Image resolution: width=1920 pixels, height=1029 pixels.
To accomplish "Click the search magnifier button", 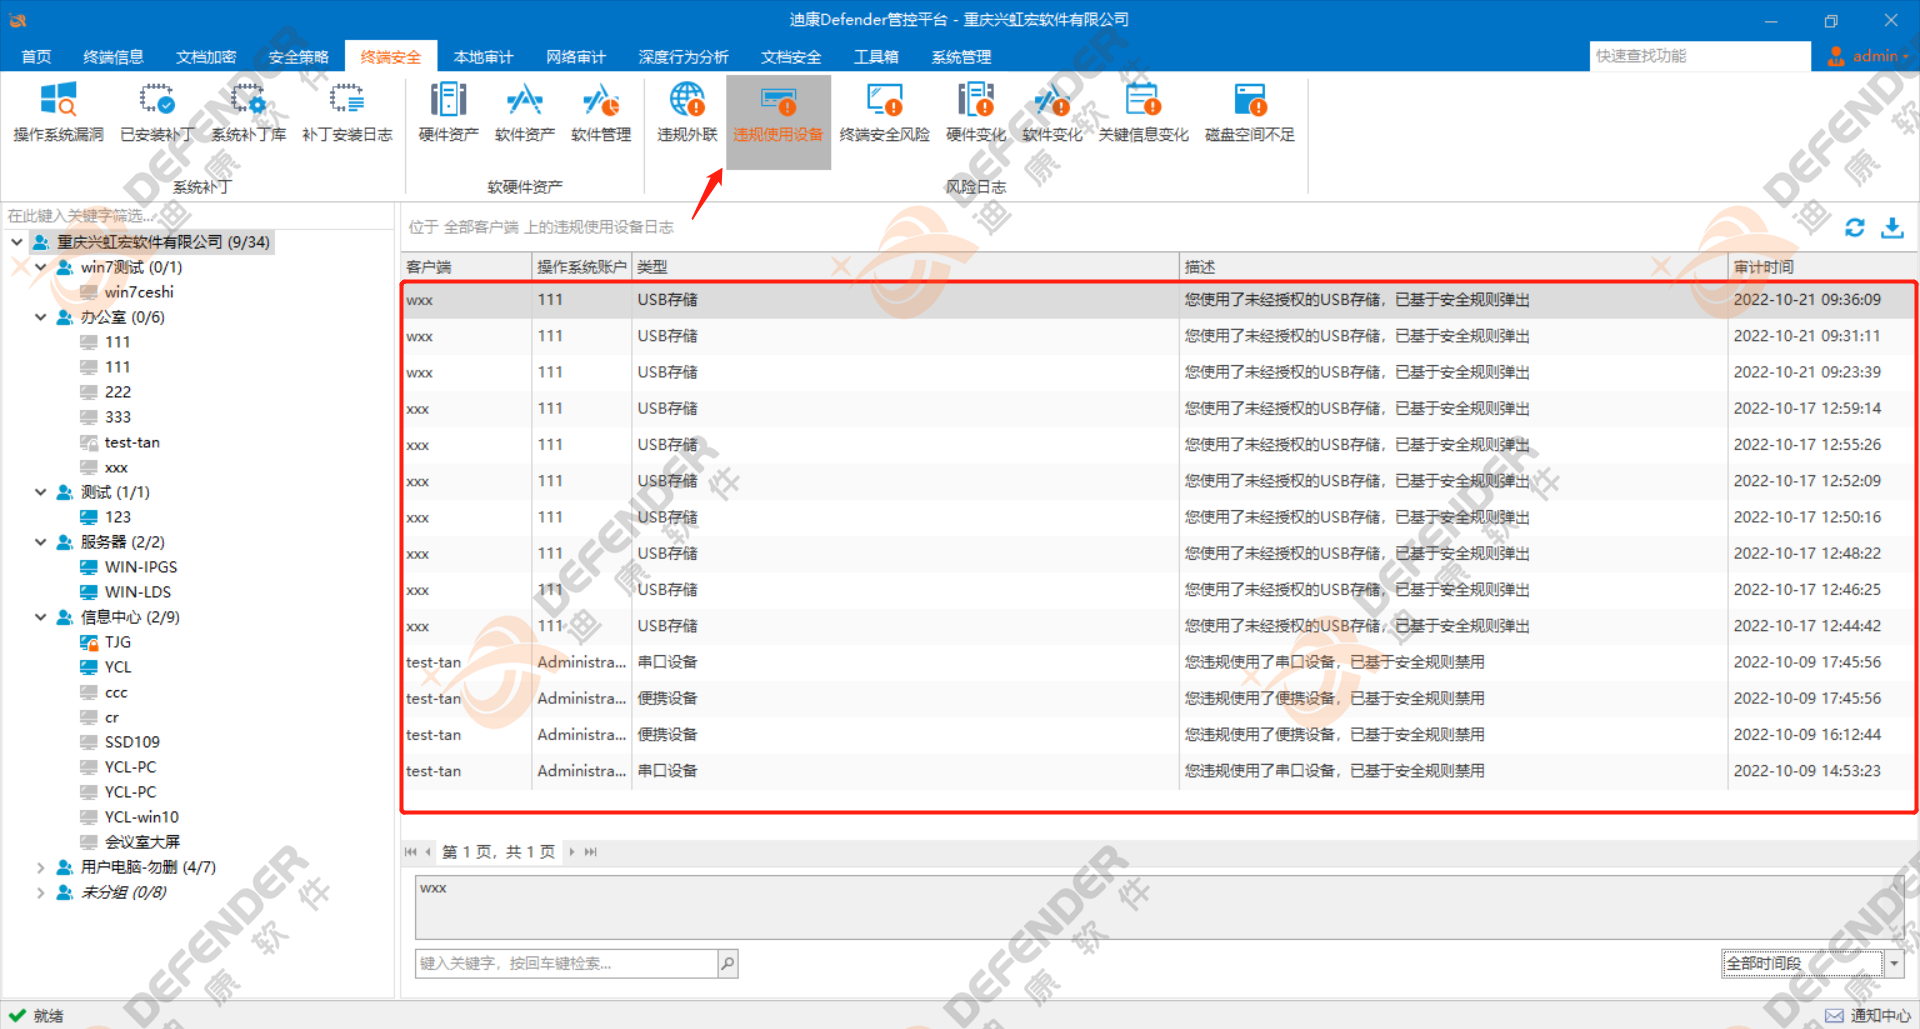I will 727,964.
